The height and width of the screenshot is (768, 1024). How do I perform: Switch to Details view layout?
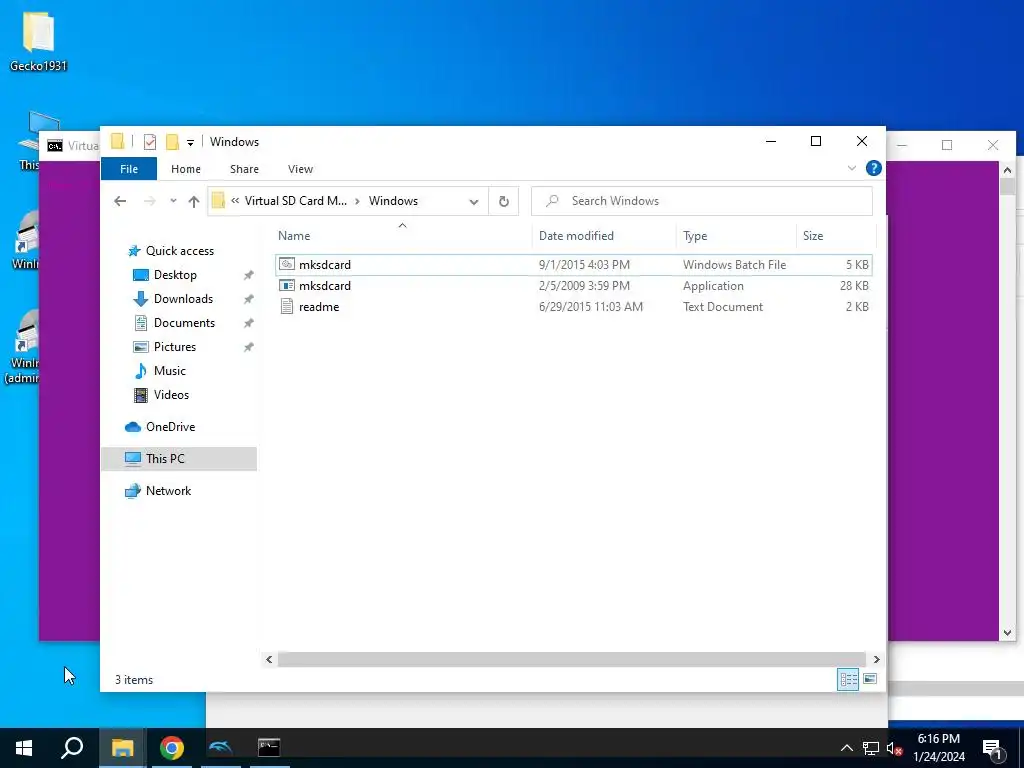pyautogui.click(x=848, y=679)
